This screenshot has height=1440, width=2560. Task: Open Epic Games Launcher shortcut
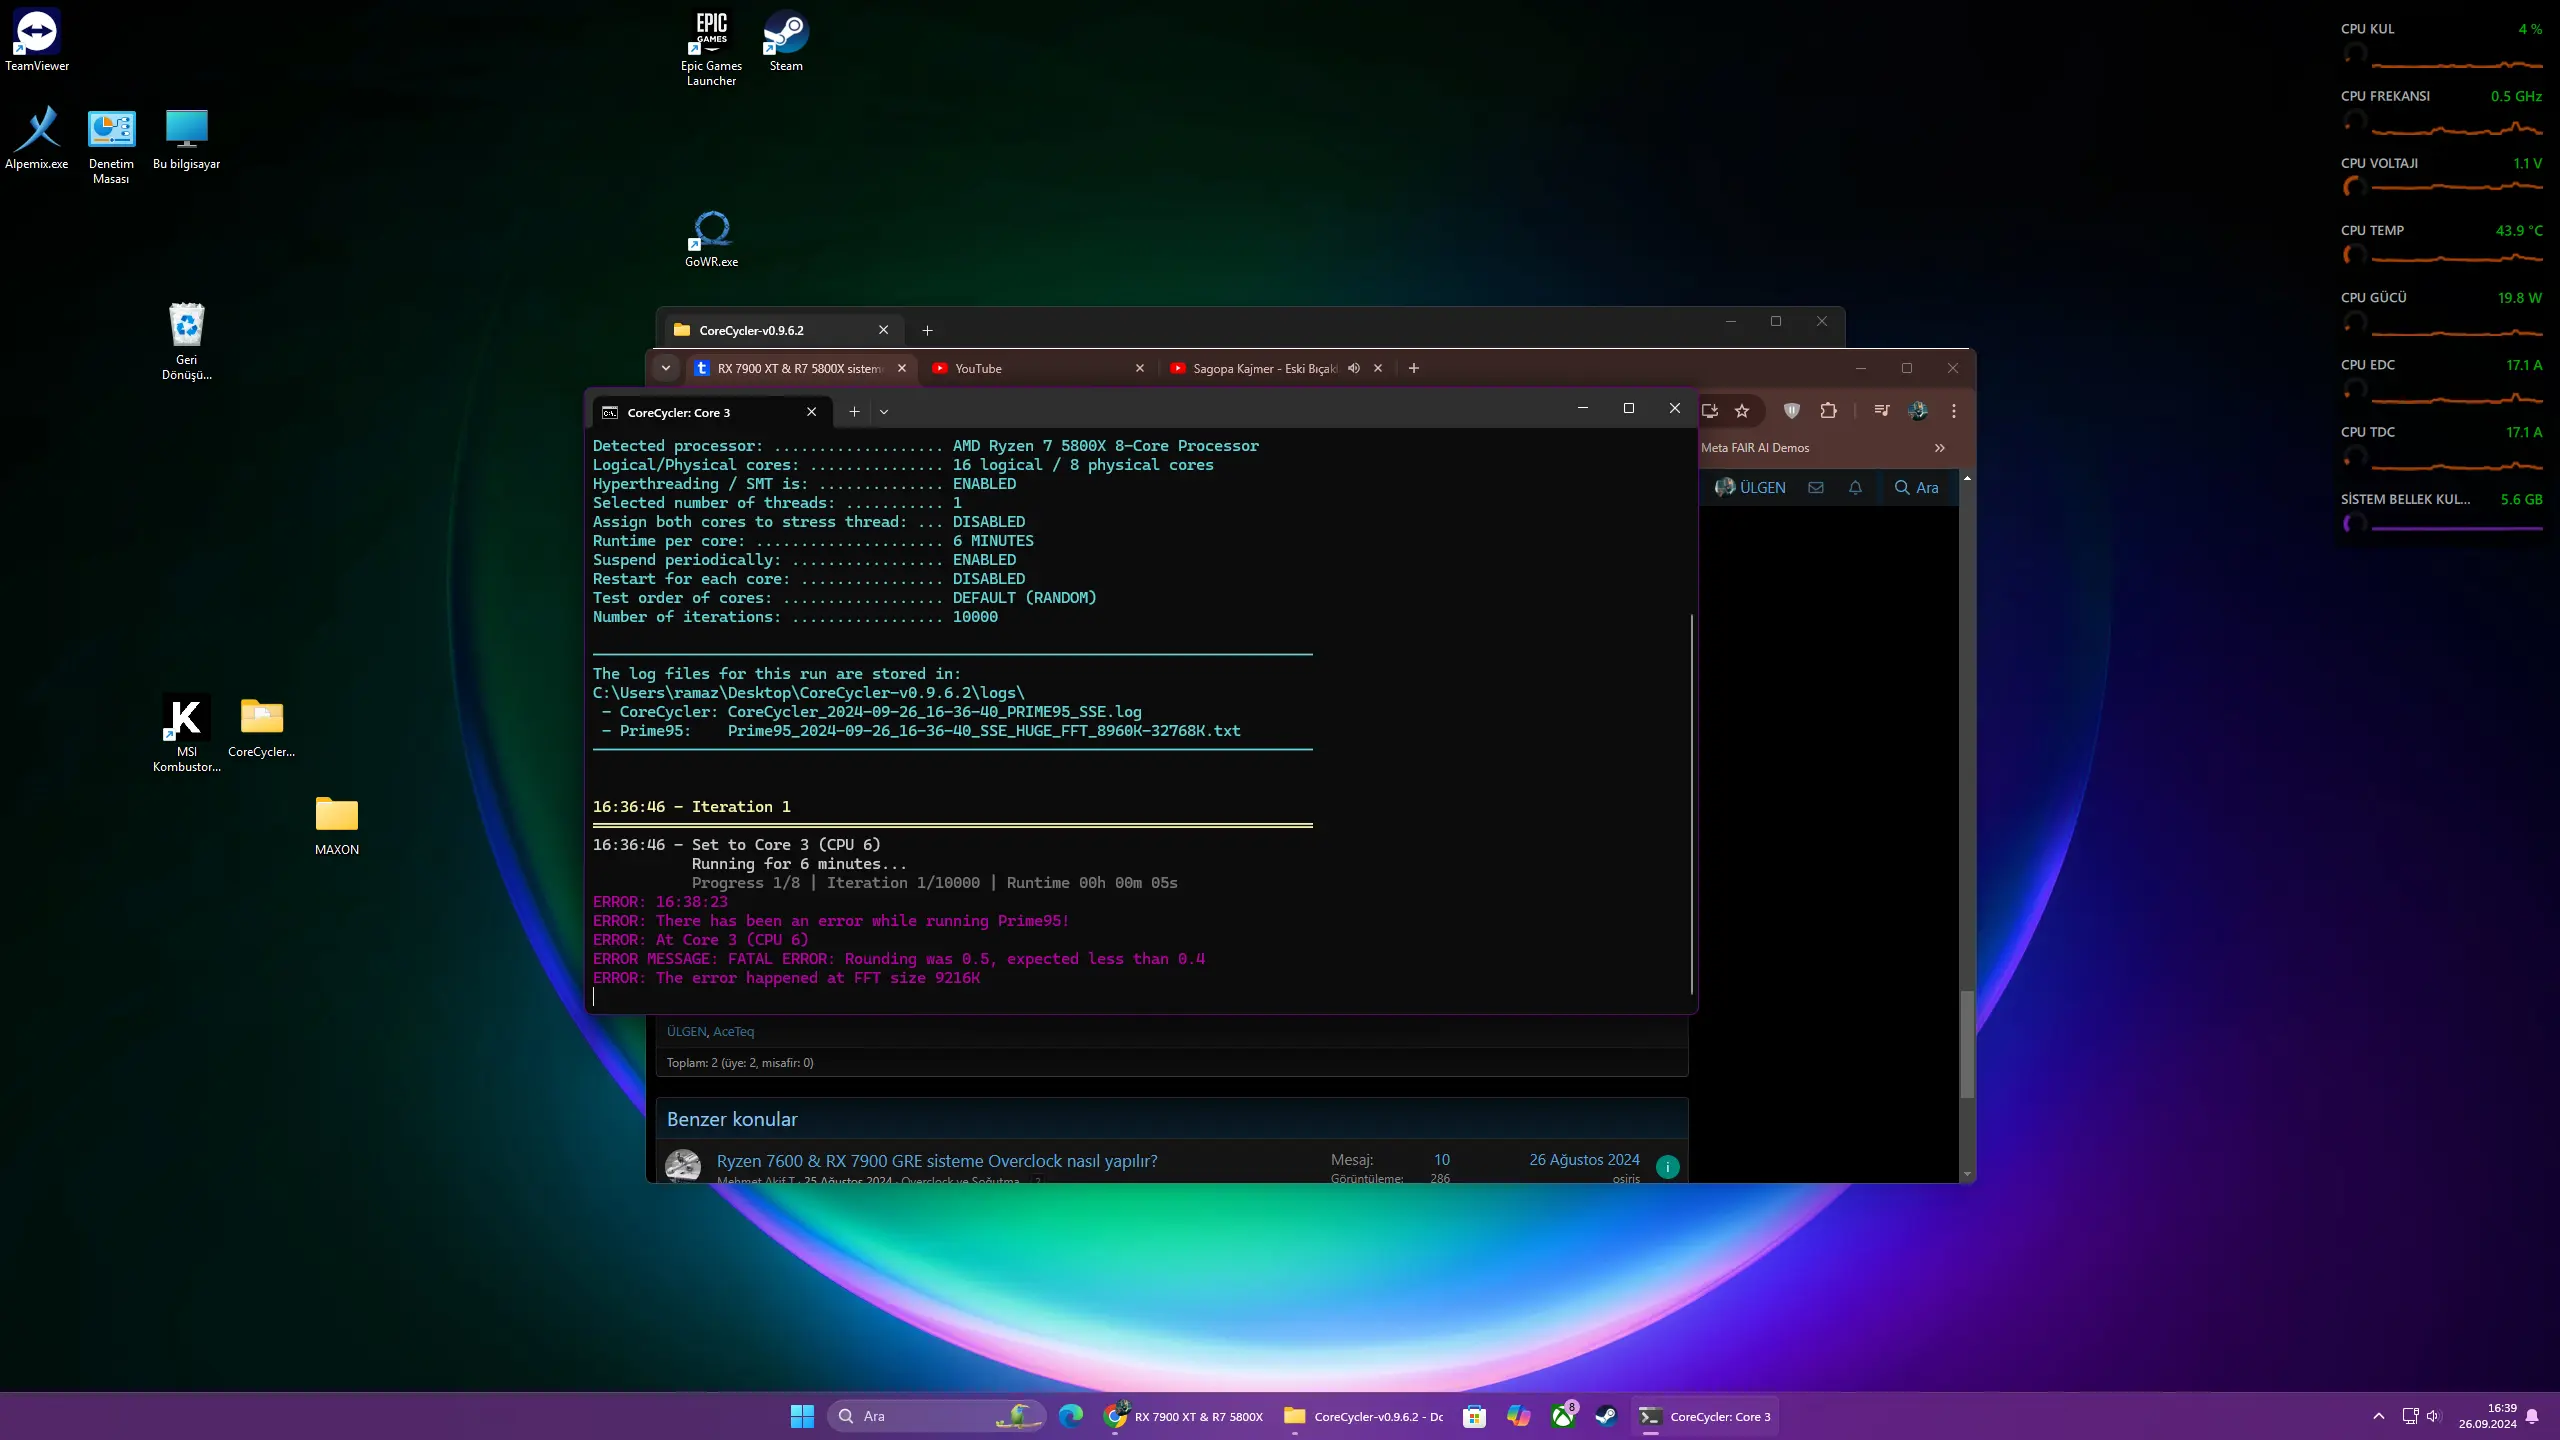click(711, 48)
